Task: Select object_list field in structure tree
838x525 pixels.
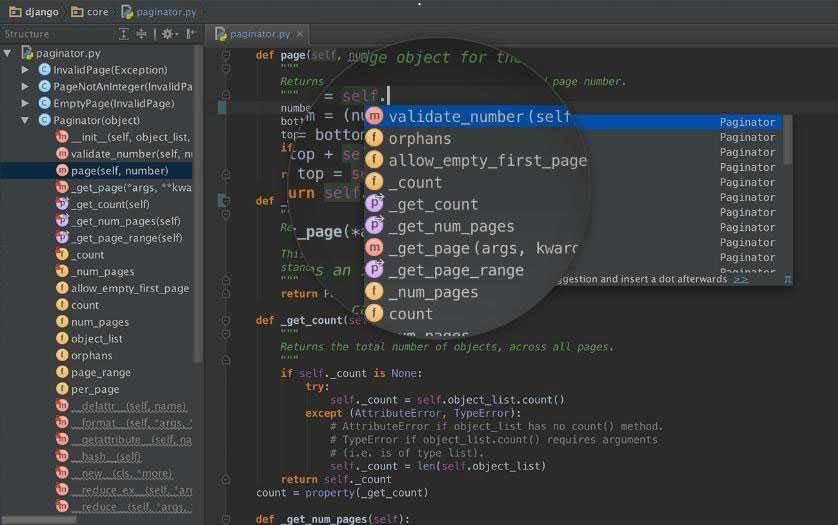Action: tap(97, 339)
